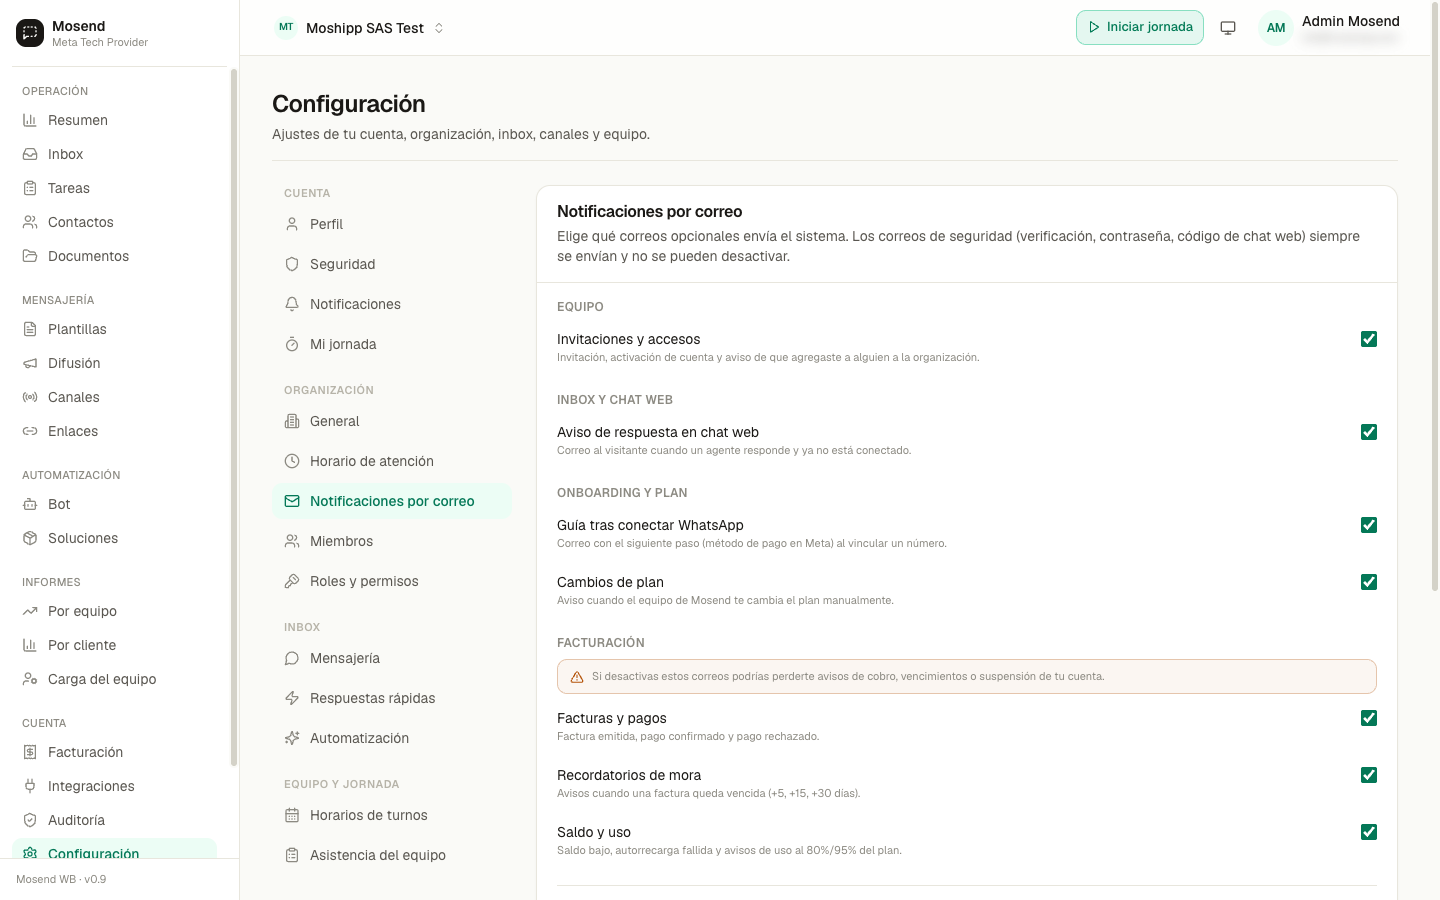This screenshot has width=1440, height=900.
Task: Click the Contactos people icon
Action: click(x=30, y=222)
